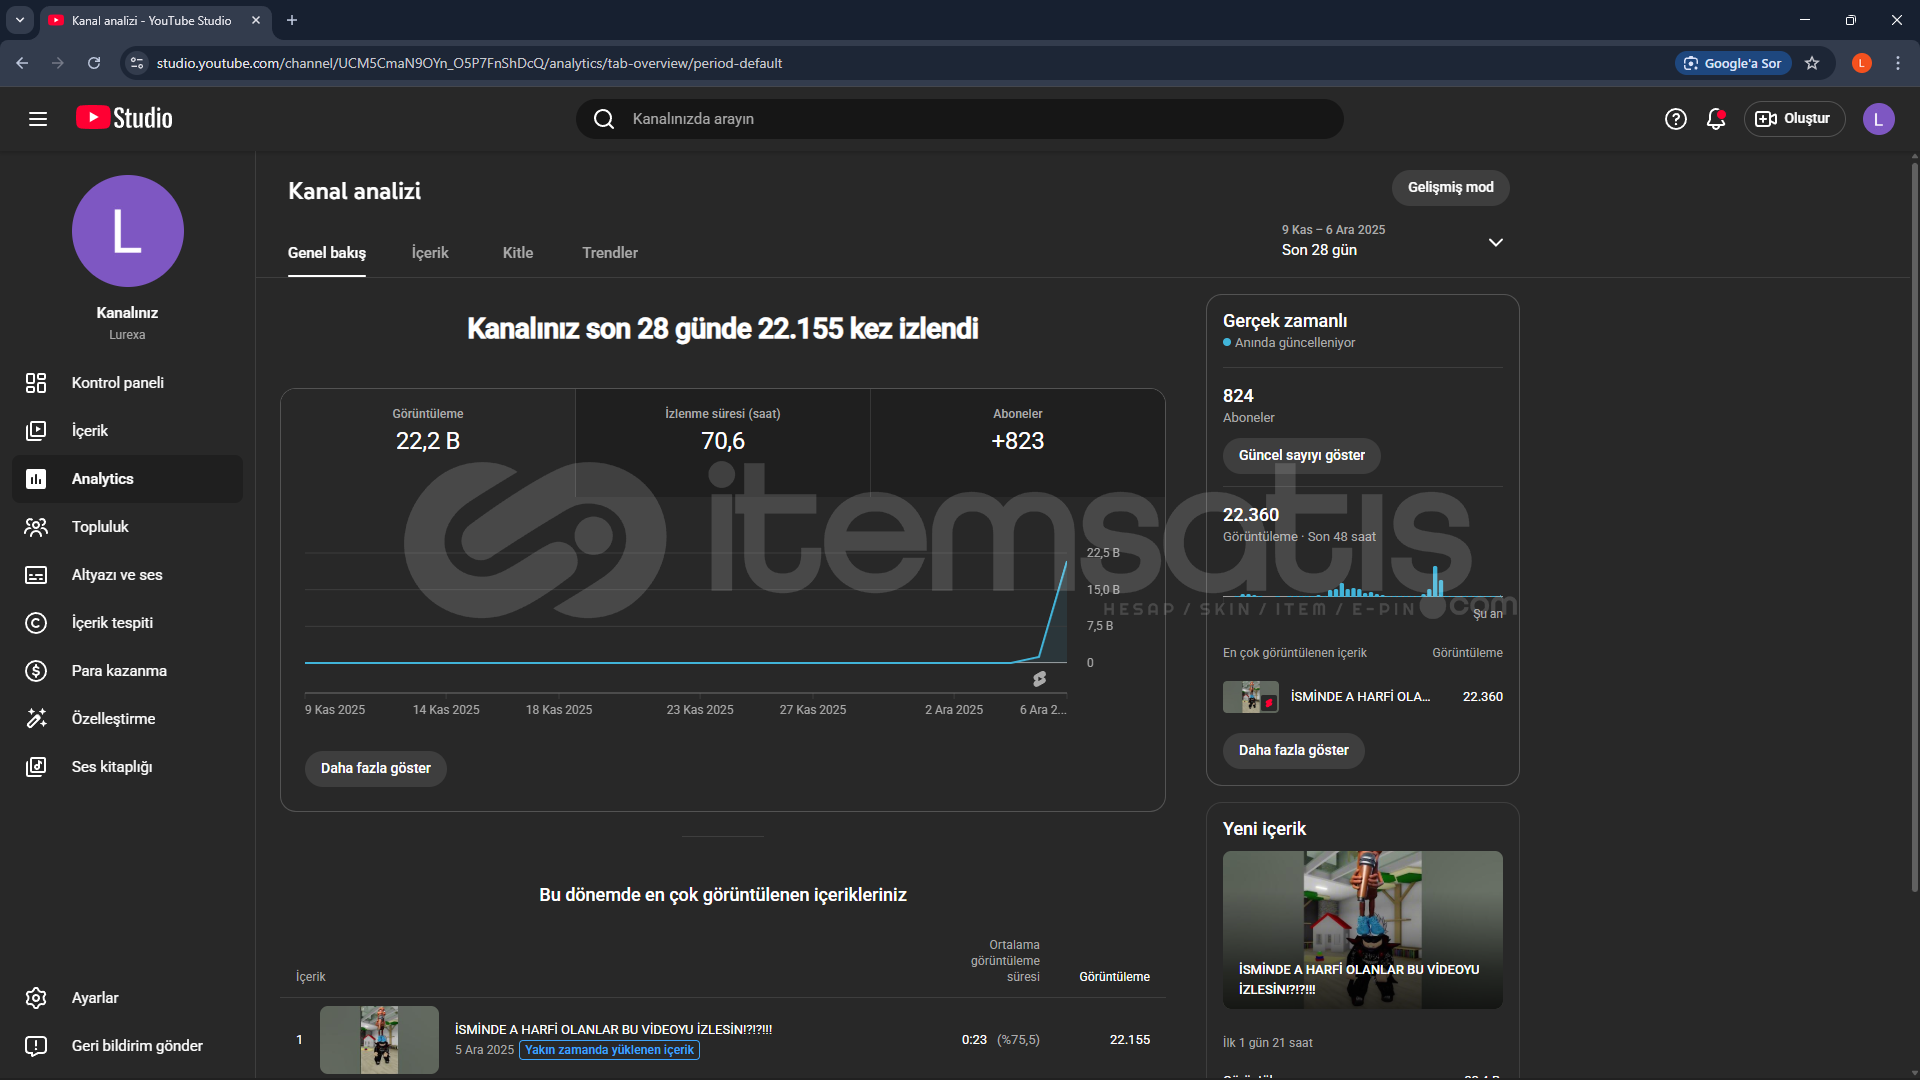Open the Oluştur create menu
This screenshot has width=1920, height=1080.
[1794, 119]
